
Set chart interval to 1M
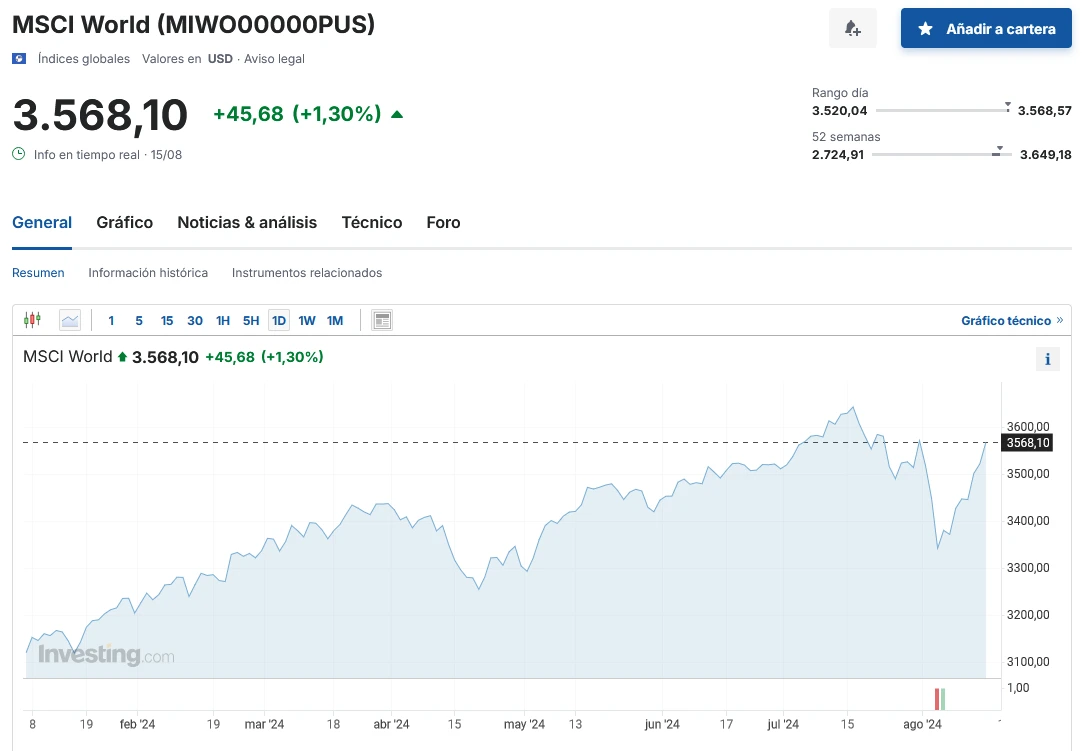(x=335, y=321)
